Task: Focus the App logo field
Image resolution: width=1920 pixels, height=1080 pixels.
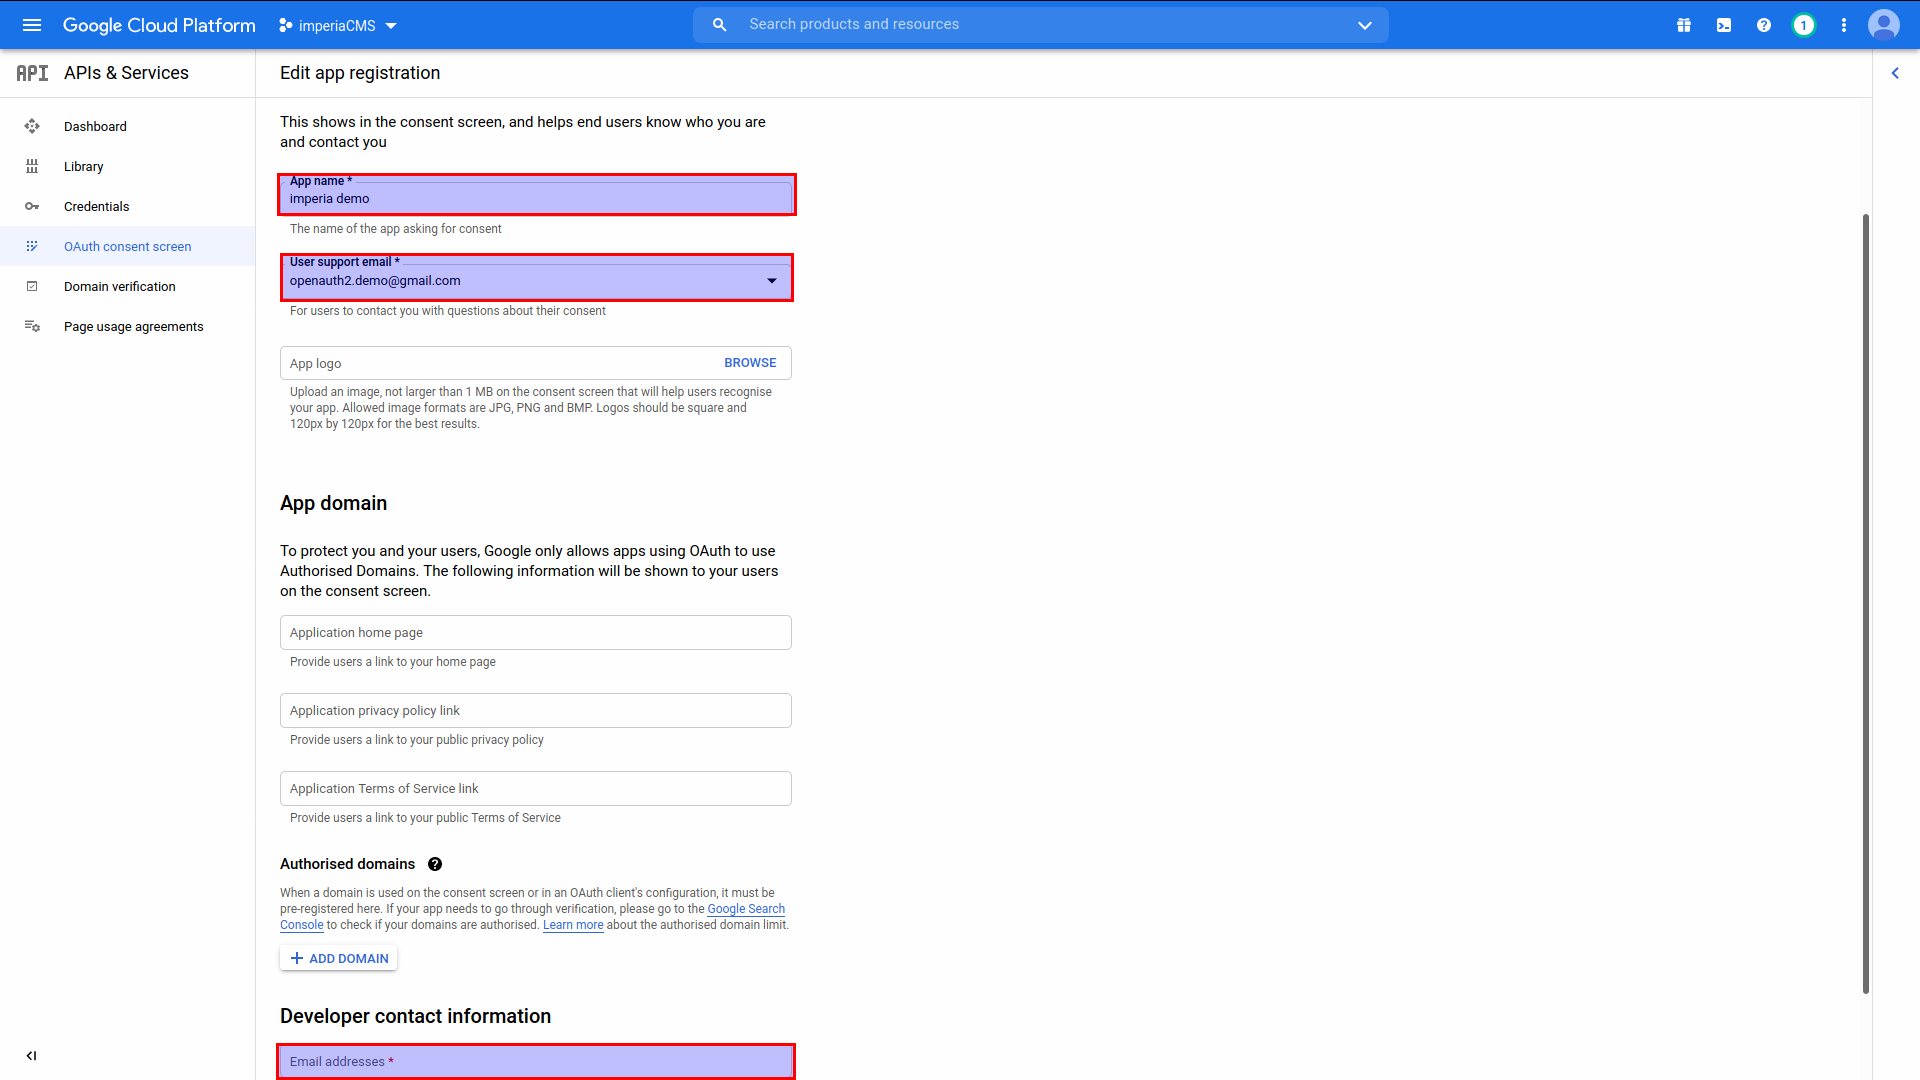Action: click(x=536, y=363)
